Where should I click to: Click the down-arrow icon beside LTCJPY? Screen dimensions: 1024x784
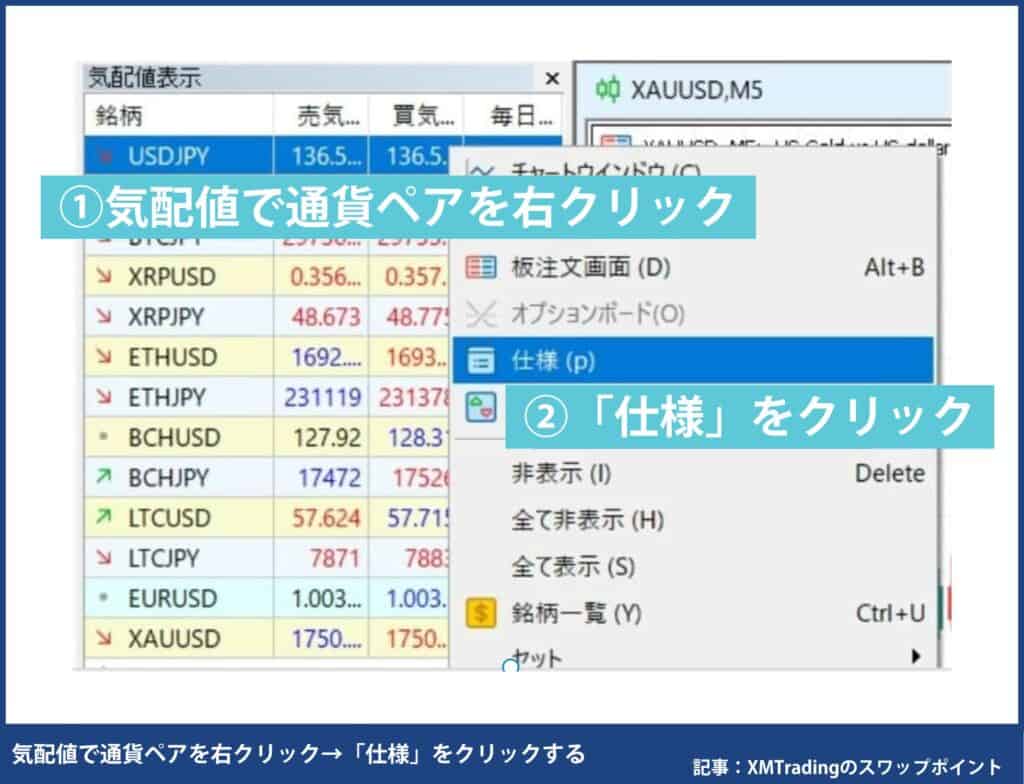click(104, 557)
